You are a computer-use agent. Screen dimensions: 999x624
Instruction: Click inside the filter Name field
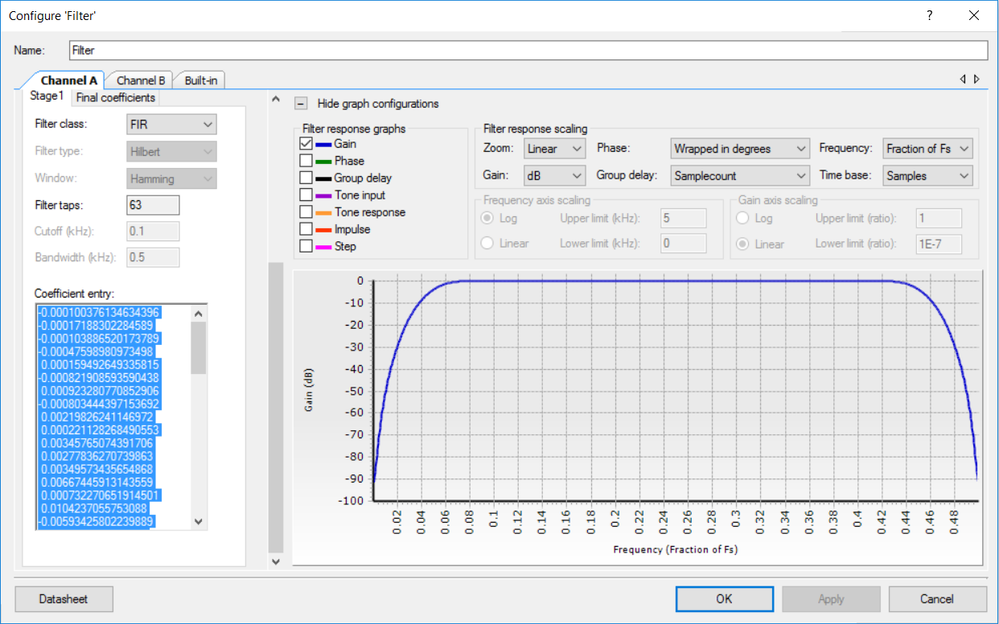[300, 49]
